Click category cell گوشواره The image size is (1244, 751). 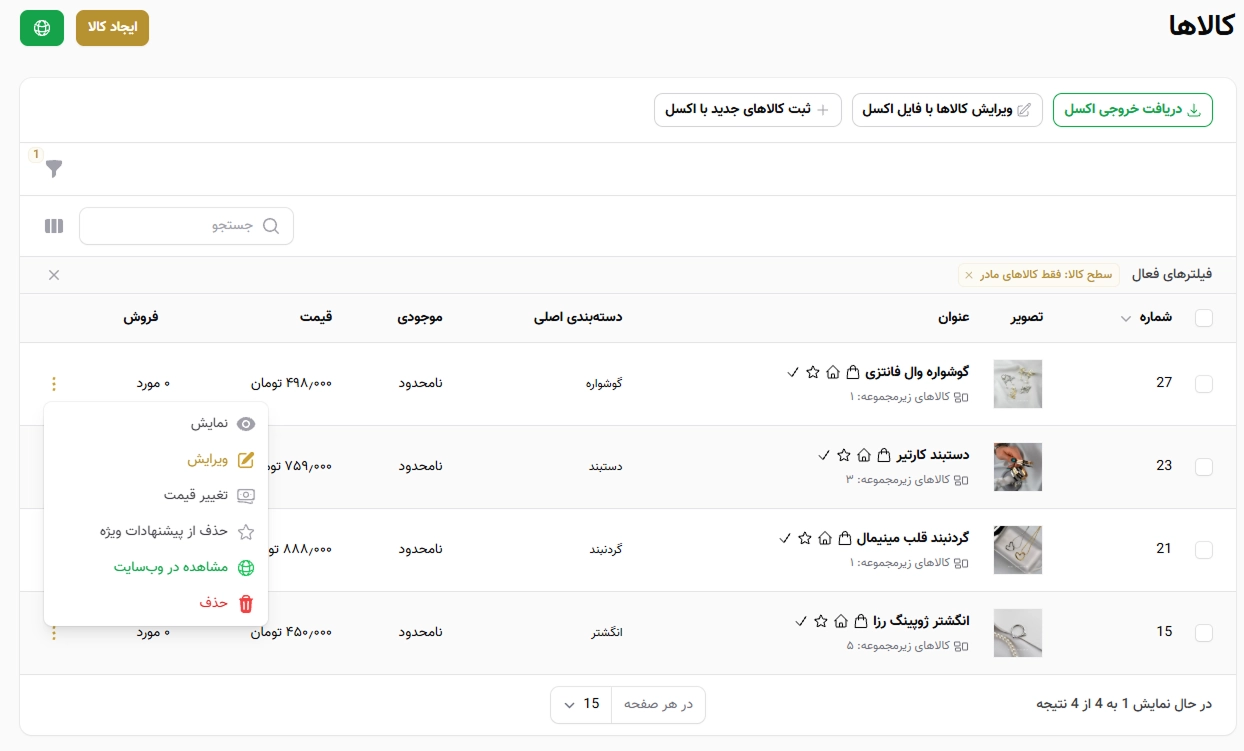(x=603, y=383)
